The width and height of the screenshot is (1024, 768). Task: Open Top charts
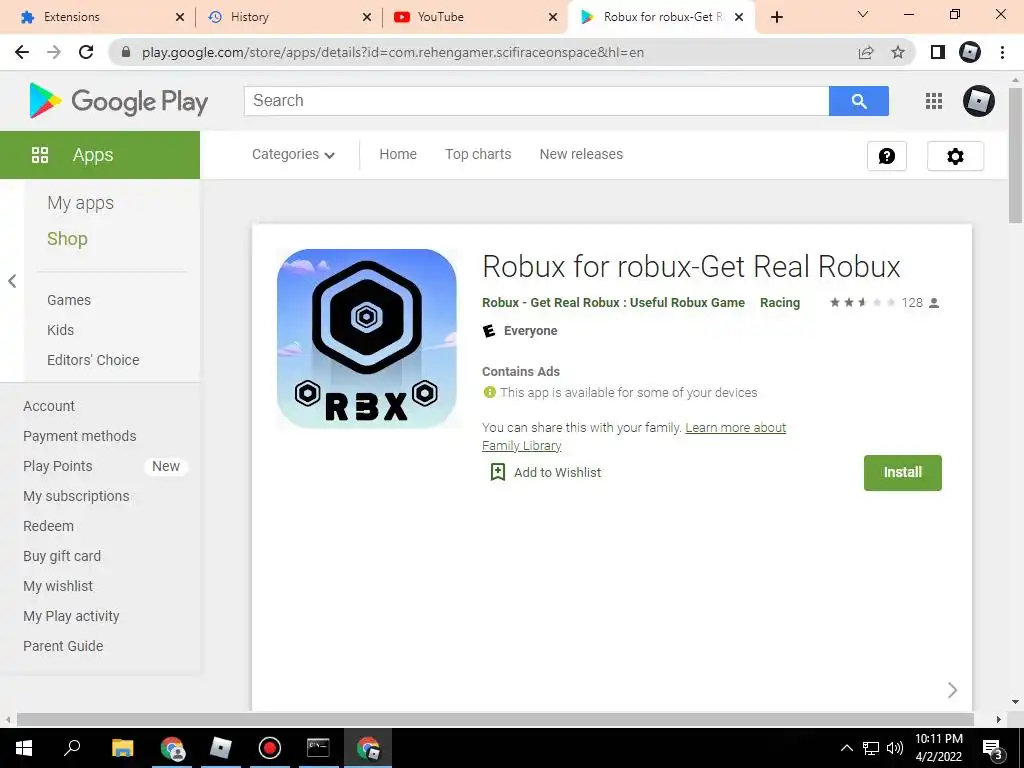(478, 154)
